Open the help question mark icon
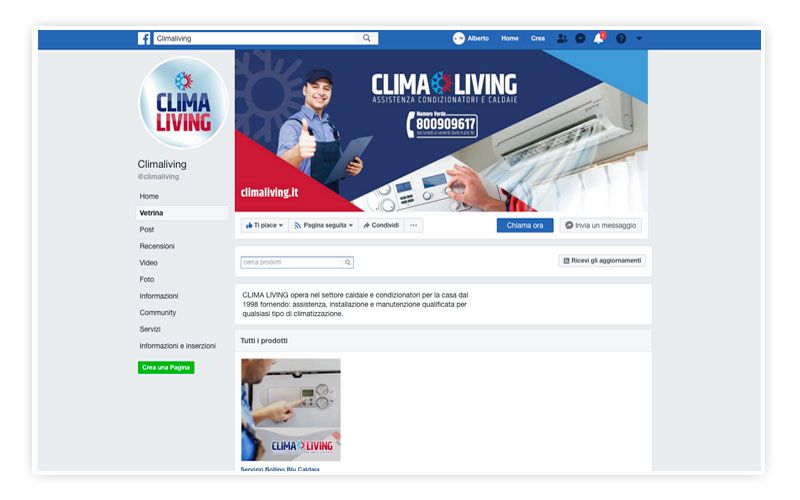The image size is (800, 500). point(621,38)
